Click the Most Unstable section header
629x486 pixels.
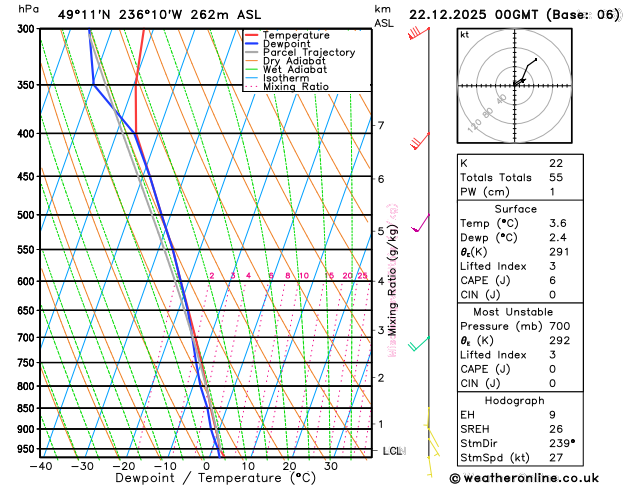click(x=513, y=312)
